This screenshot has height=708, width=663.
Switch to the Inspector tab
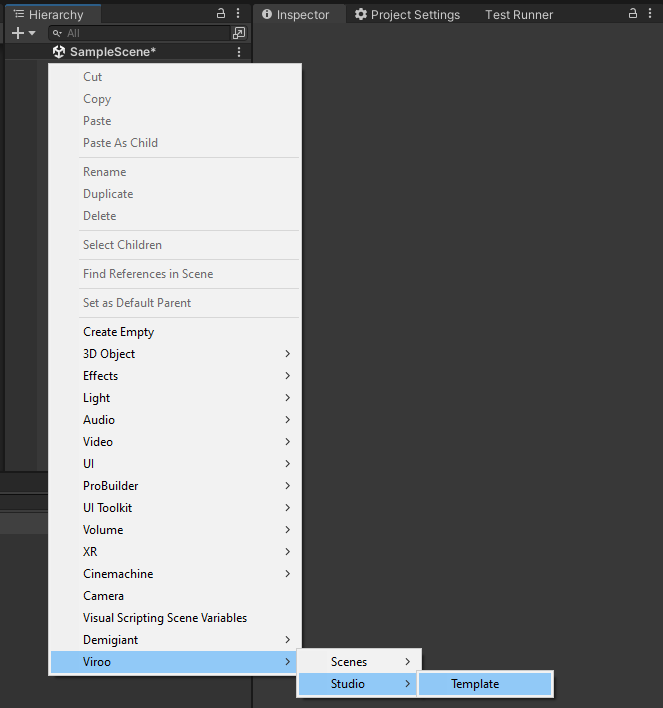tap(296, 15)
